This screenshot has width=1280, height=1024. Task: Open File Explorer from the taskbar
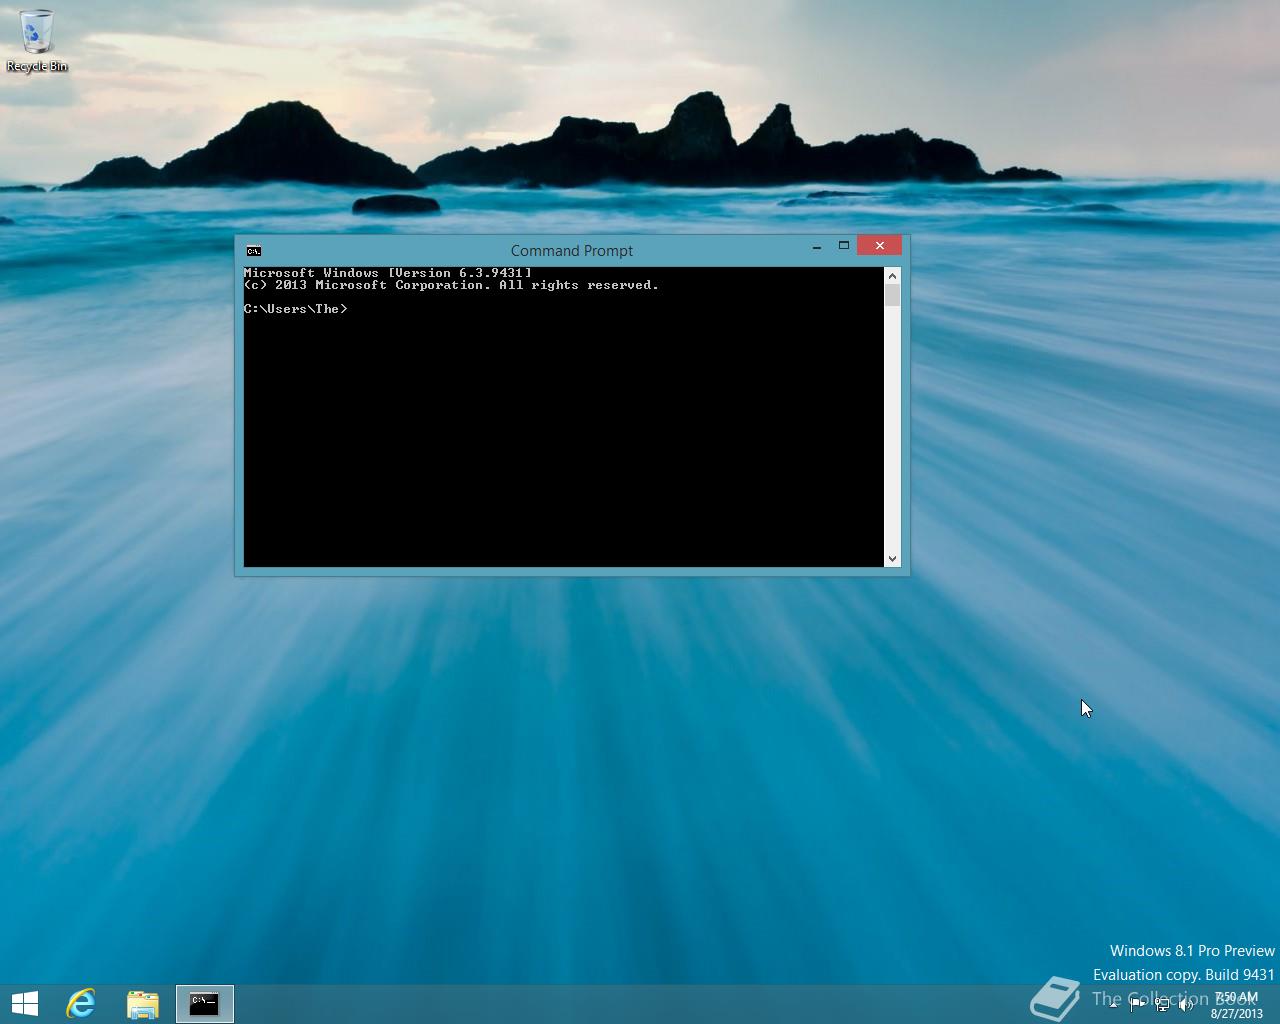(142, 1004)
